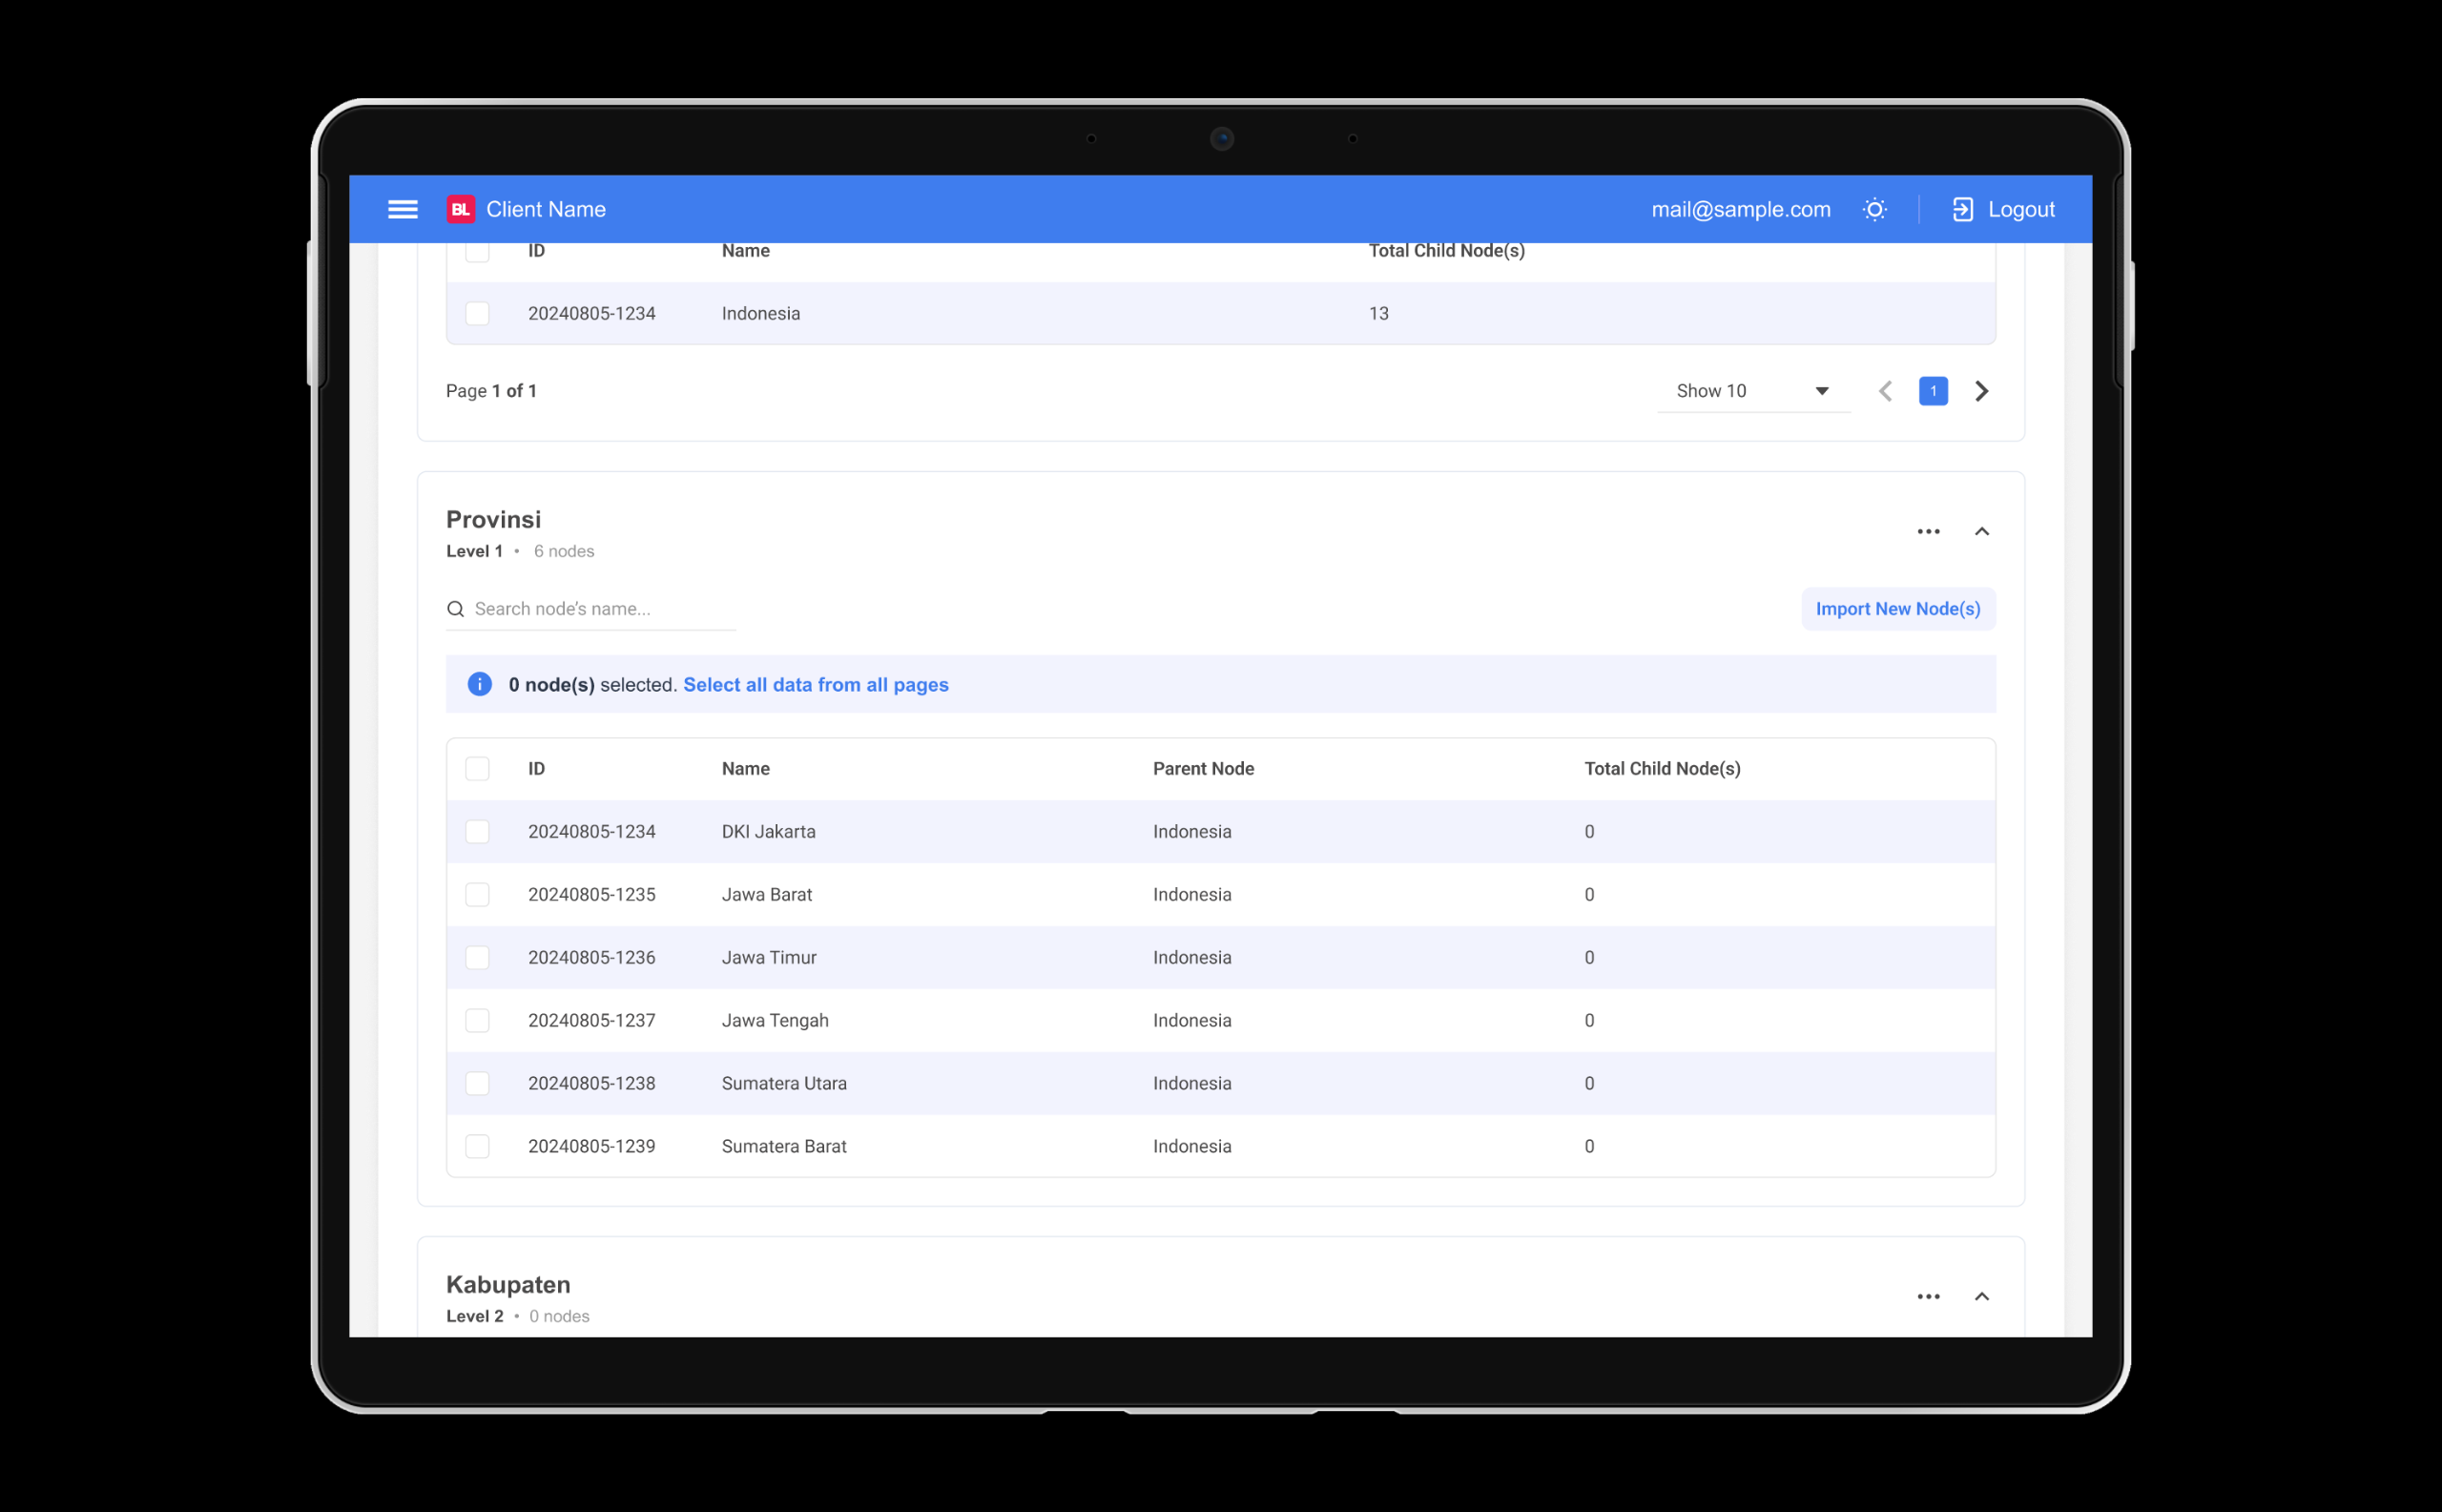Go to next page arrow

(1981, 391)
